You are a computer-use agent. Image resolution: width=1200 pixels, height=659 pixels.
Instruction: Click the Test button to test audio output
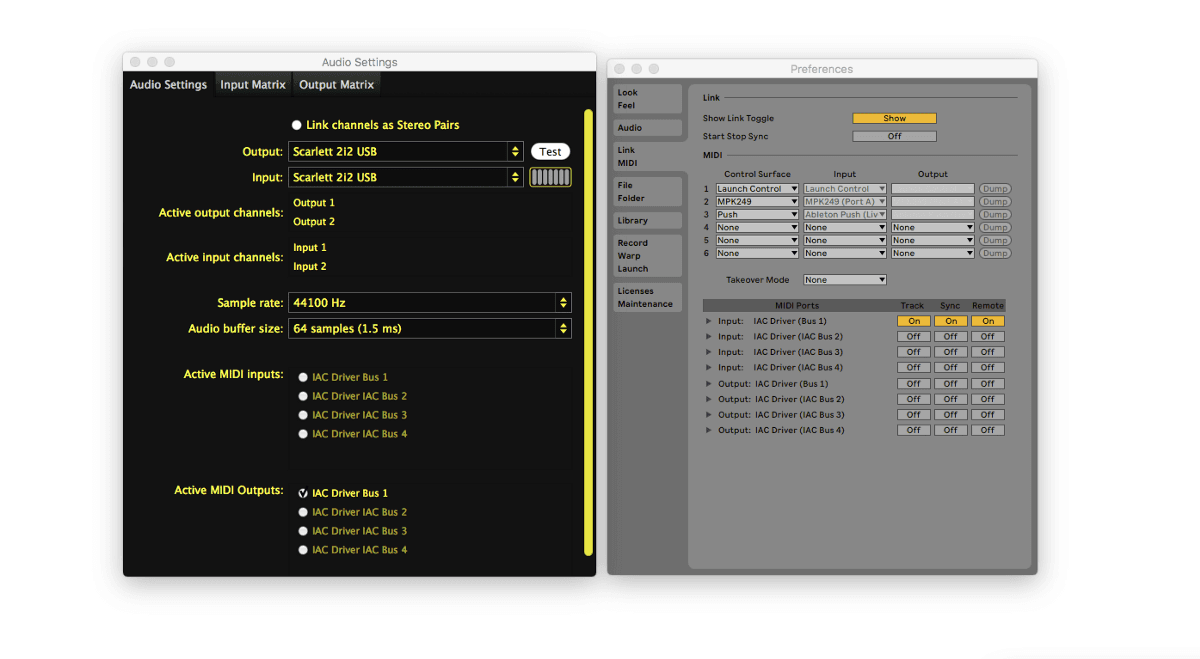click(549, 151)
